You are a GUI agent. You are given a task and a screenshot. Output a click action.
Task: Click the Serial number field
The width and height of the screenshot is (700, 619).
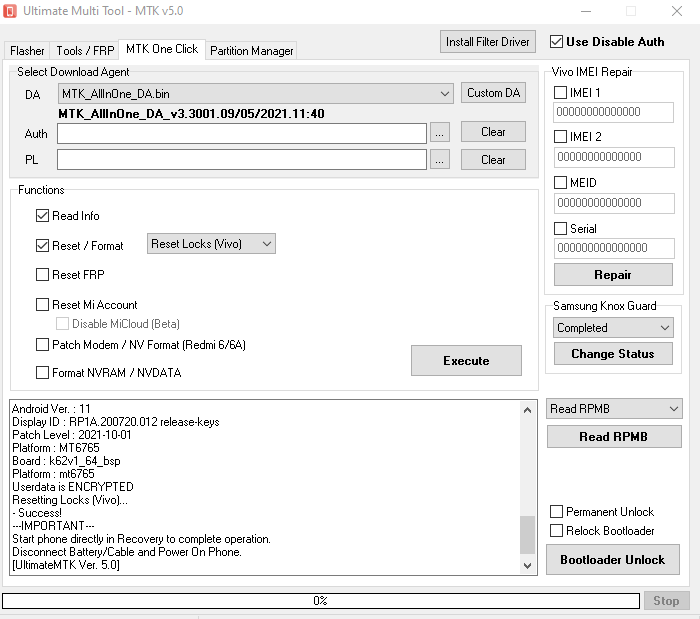(614, 248)
